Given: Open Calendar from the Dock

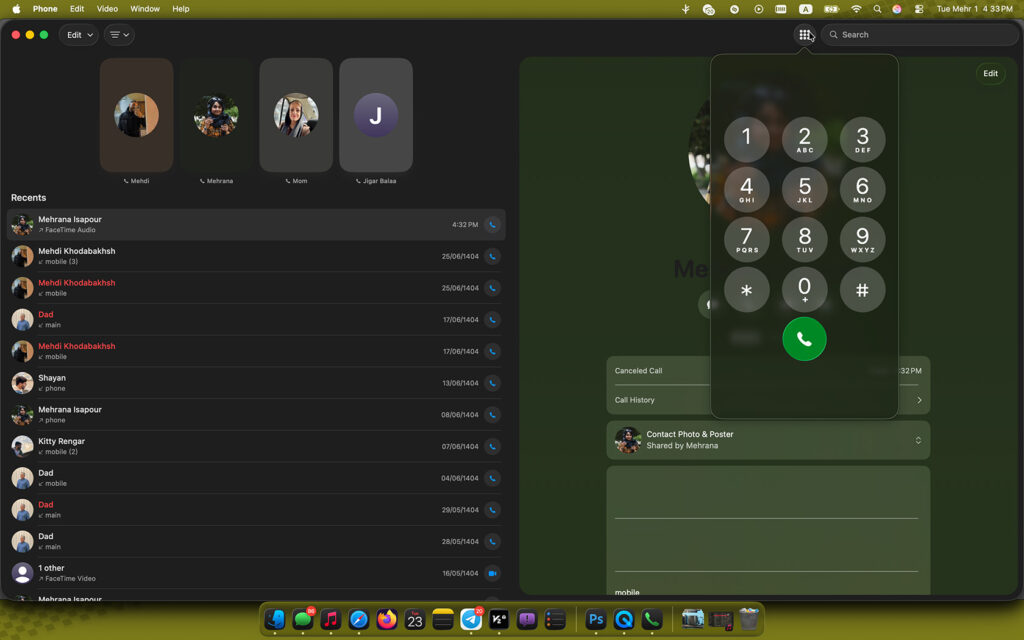Looking at the screenshot, I should pos(415,619).
